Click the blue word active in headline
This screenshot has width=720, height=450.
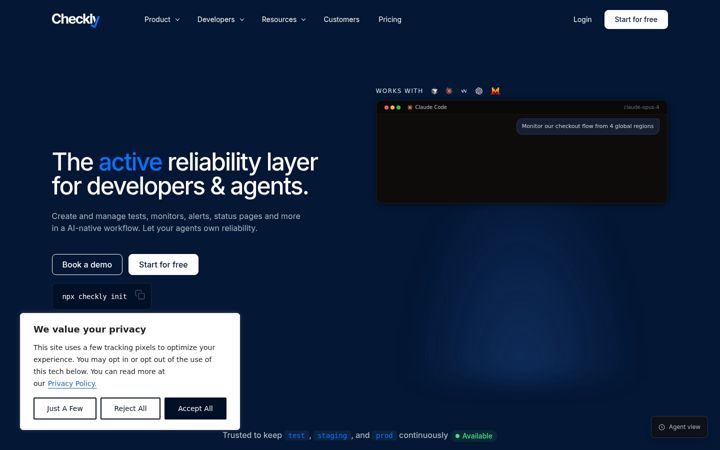click(x=130, y=162)
